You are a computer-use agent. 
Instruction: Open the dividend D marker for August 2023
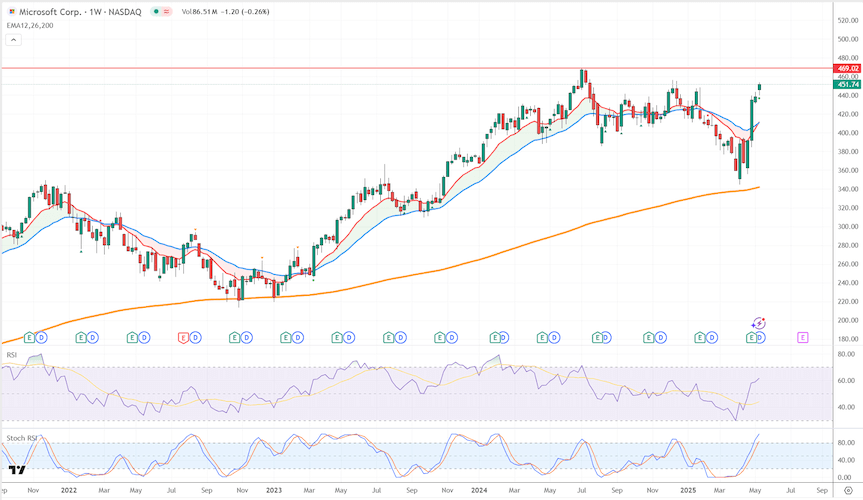[x=401, y=338]
